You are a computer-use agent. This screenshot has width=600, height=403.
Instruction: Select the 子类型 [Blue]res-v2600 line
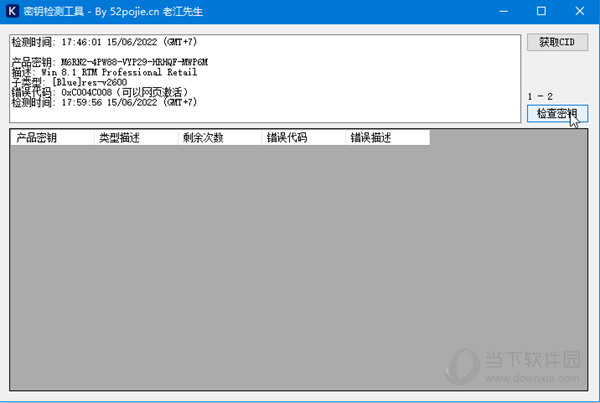click(x=69, y=82)
